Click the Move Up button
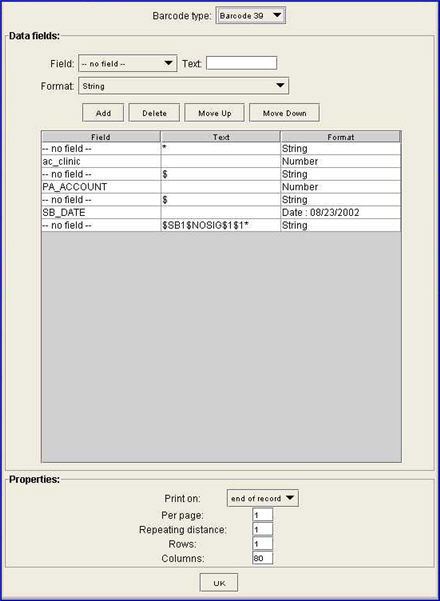The image size is (440, 601). (214, 113)
